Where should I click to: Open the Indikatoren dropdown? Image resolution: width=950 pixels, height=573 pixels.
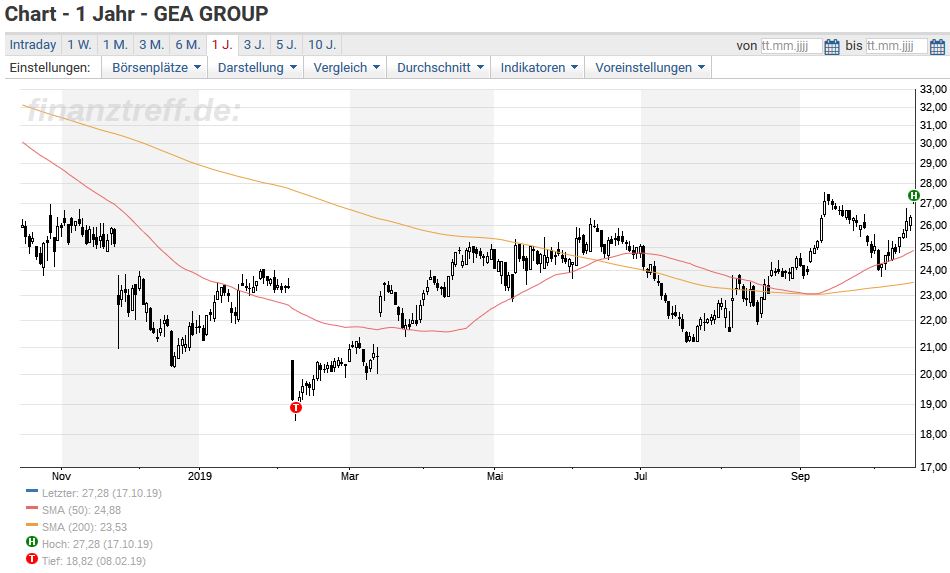pyautogui.click(x=539, y=67)
